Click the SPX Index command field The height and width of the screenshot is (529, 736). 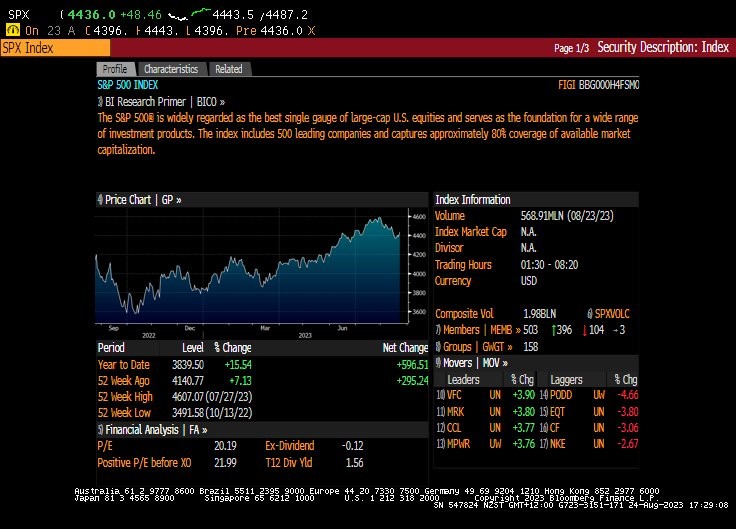click(55, 48)
